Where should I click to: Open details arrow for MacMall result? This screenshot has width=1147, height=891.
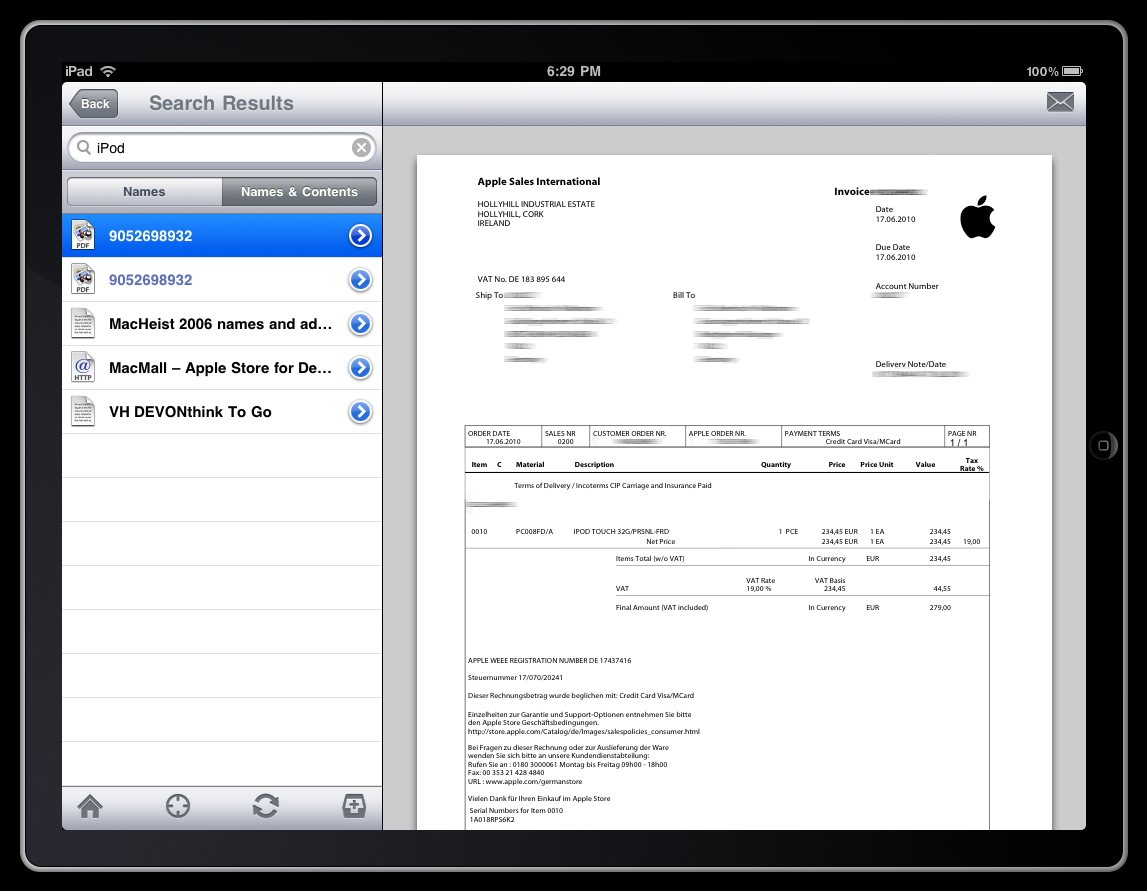click(360, 367)
